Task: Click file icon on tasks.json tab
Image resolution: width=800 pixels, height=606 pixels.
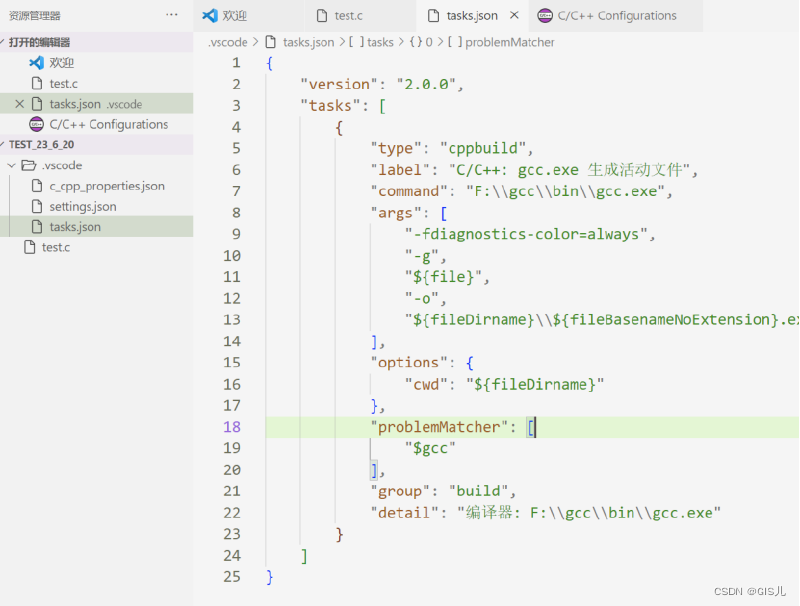Action: tap(433, 16)
